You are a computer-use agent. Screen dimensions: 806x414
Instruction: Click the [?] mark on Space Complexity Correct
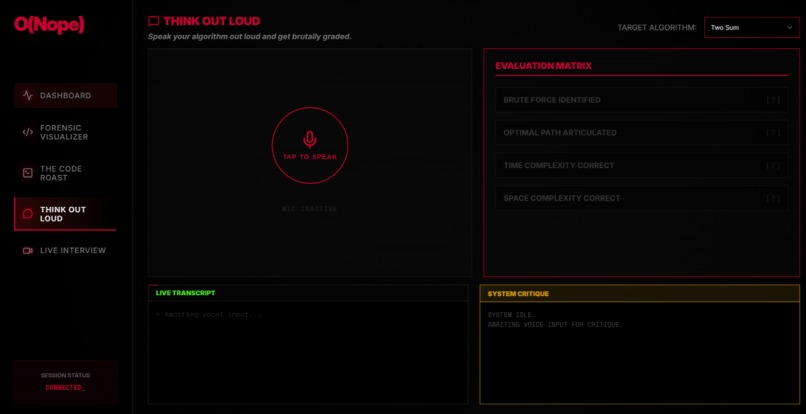(773, 198)
